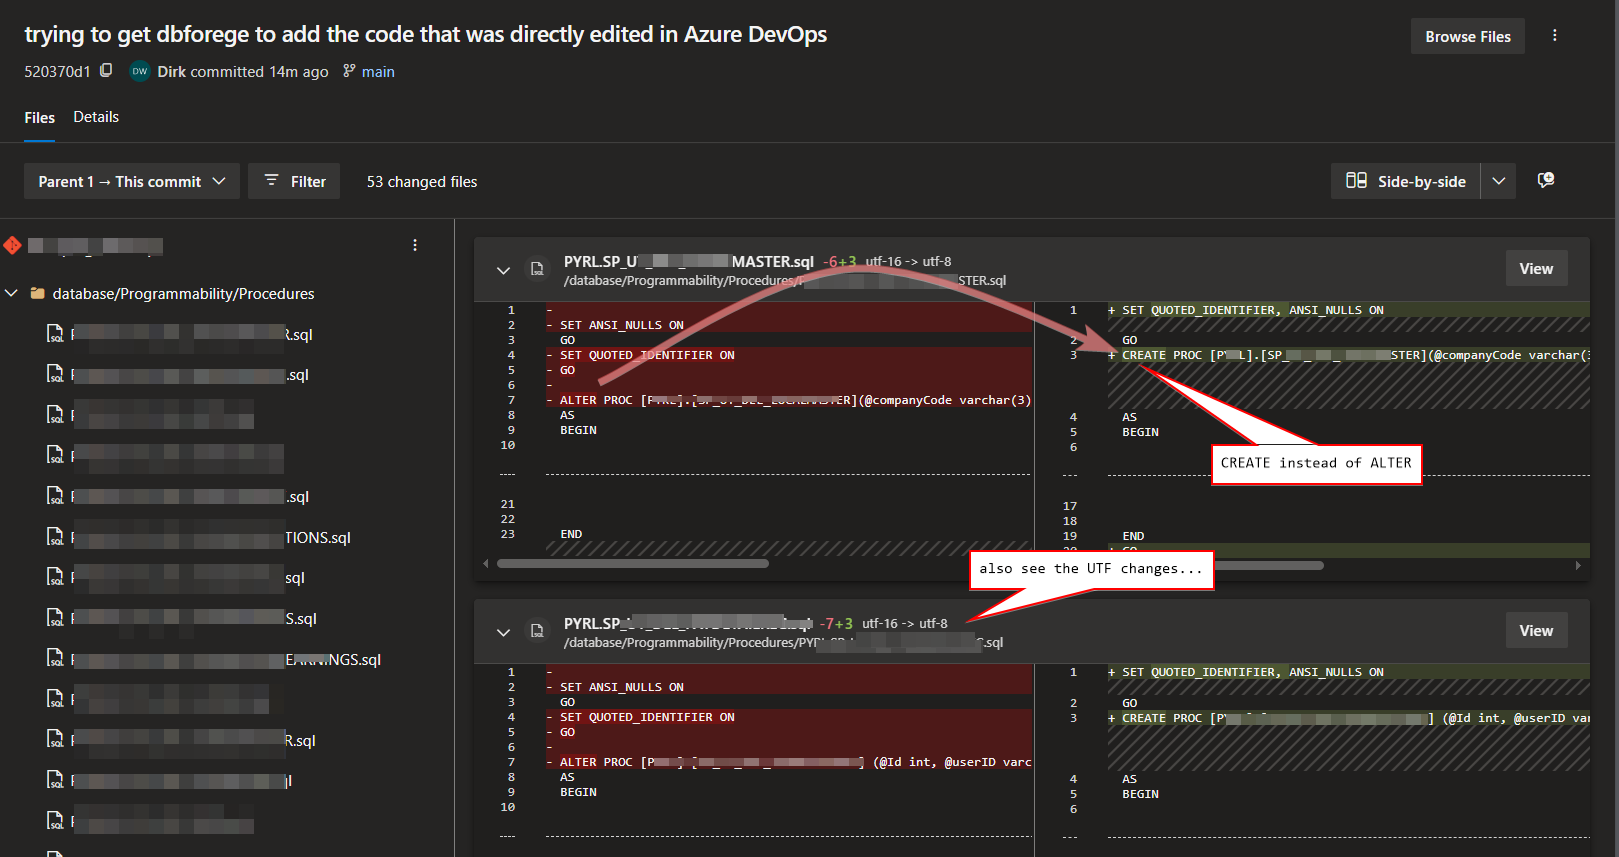Click the folder icon of database/Programmability/Procedures

[38, 293]
